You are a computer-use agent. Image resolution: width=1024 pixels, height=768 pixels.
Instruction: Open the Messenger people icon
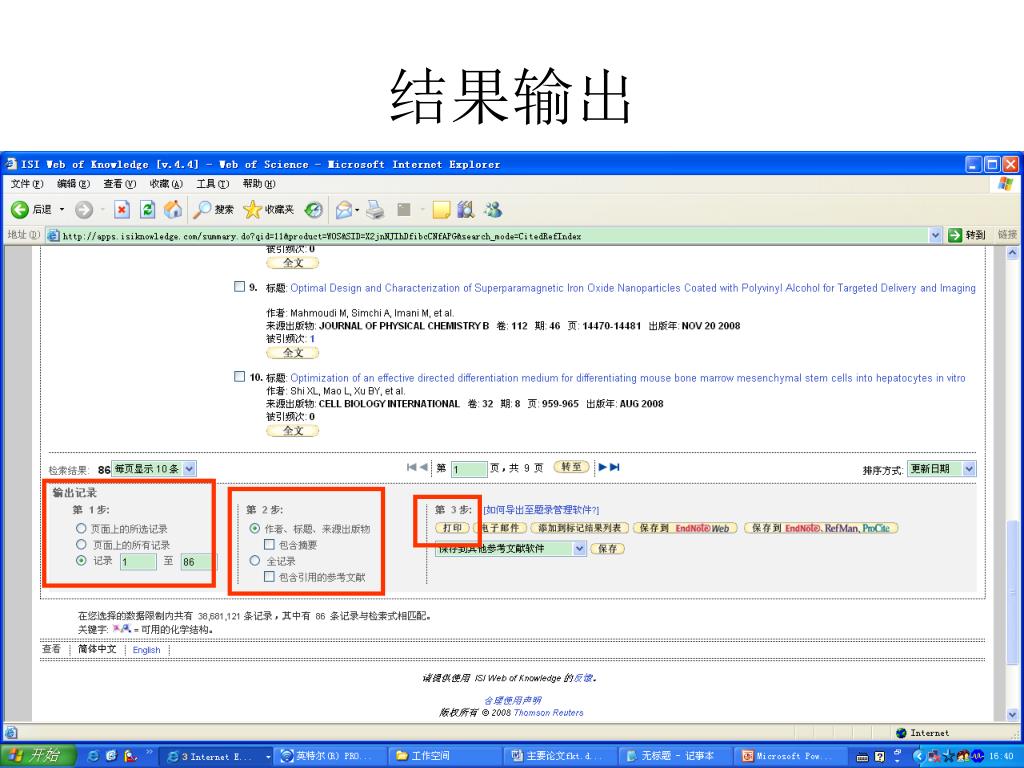493,210
